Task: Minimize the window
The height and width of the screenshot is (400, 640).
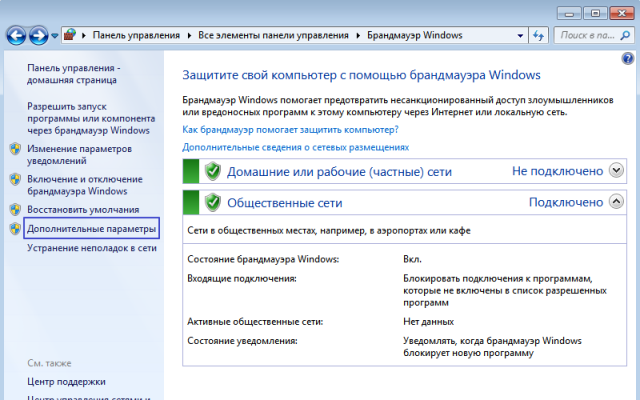Action: (569, 13)
